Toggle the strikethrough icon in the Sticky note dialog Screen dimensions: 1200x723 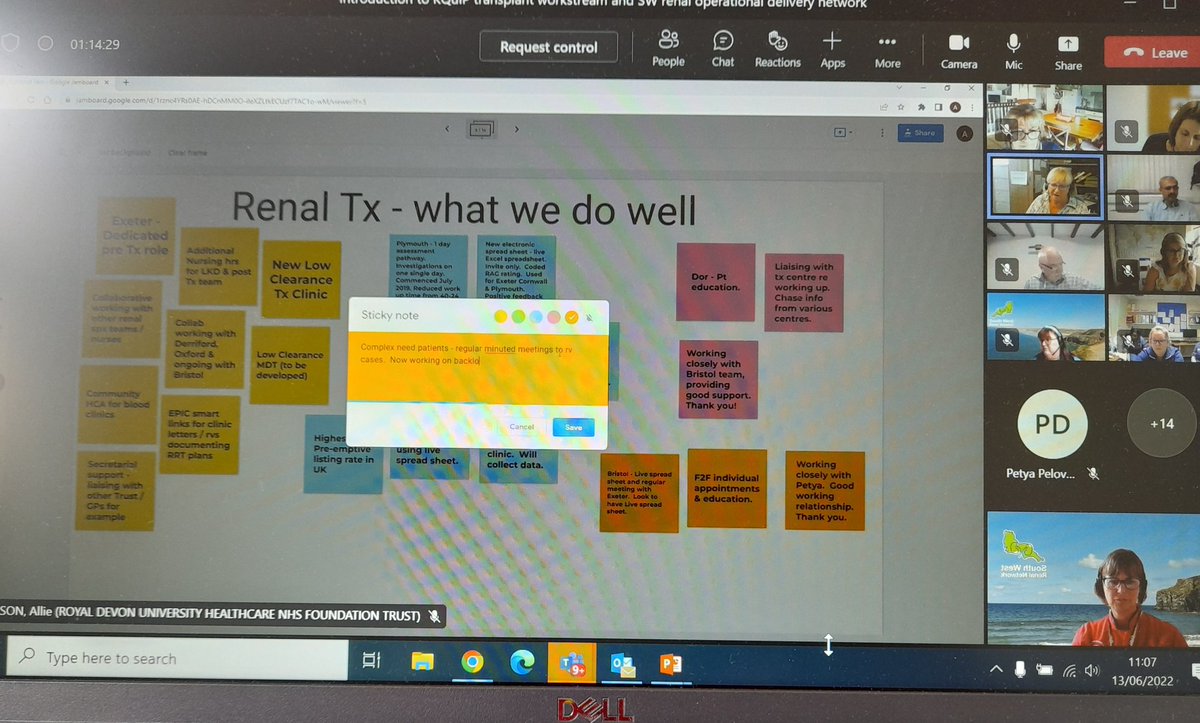(x=589, y=315)
